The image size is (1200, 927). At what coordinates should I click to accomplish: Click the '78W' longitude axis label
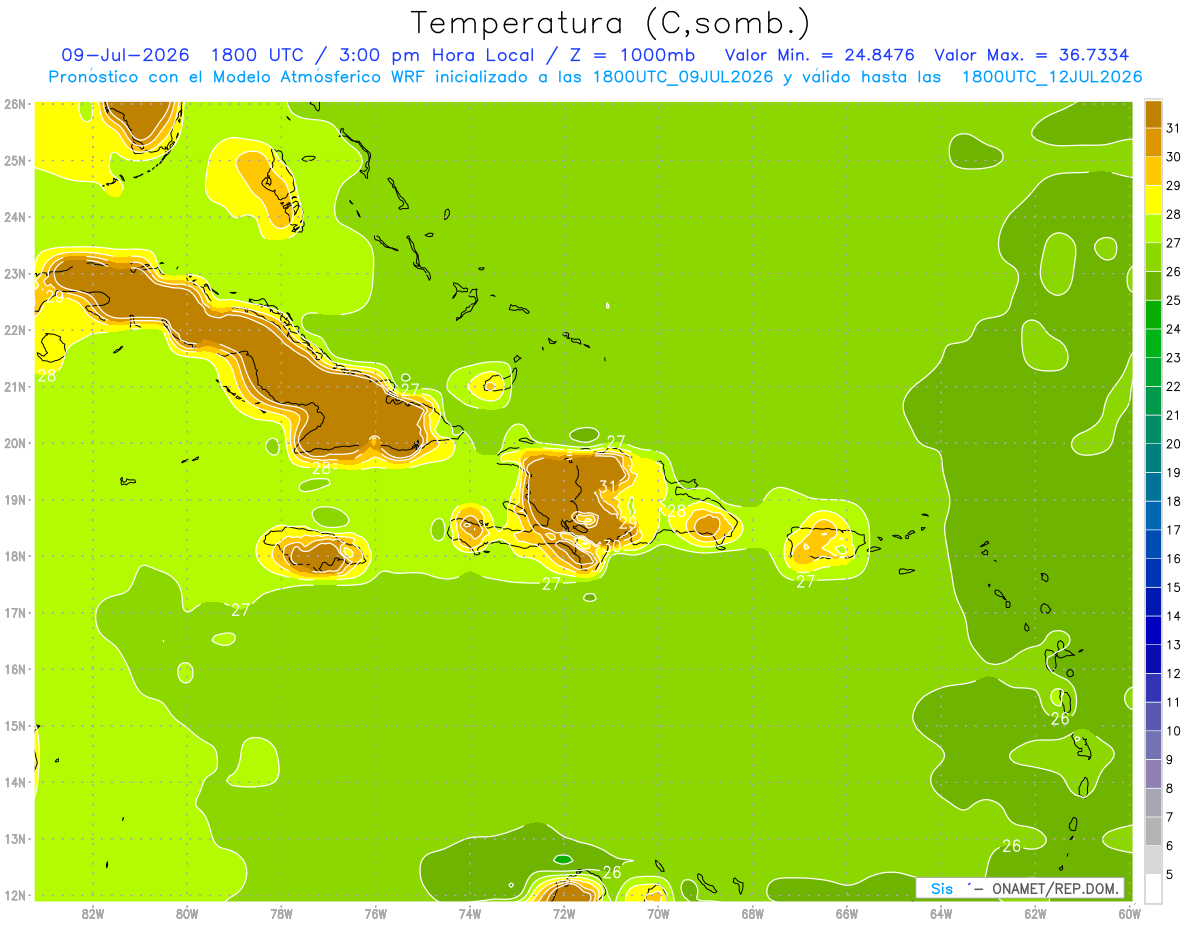(x=281, y=913)
